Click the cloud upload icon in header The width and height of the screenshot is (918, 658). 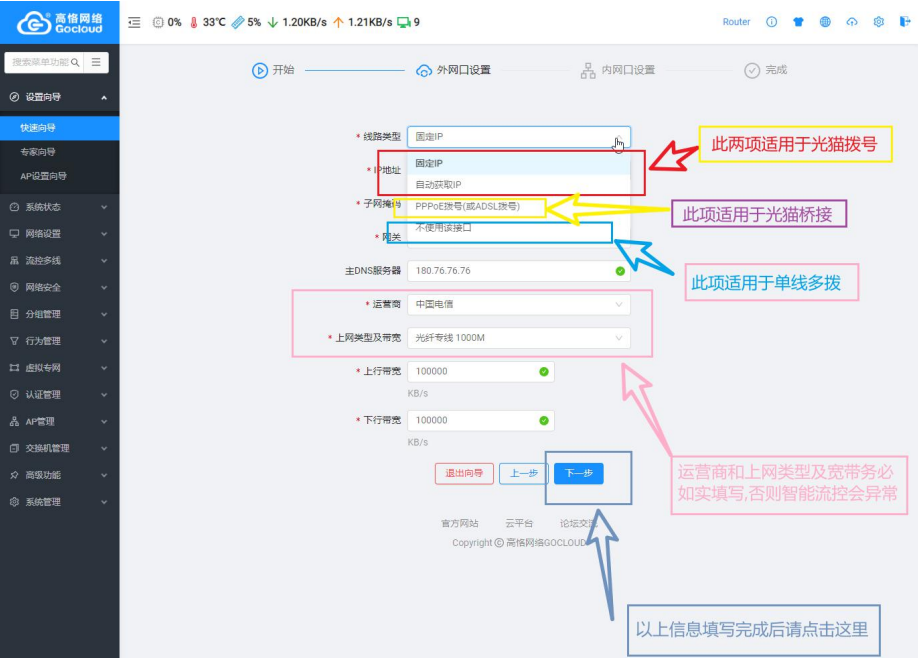pos(852,22)
